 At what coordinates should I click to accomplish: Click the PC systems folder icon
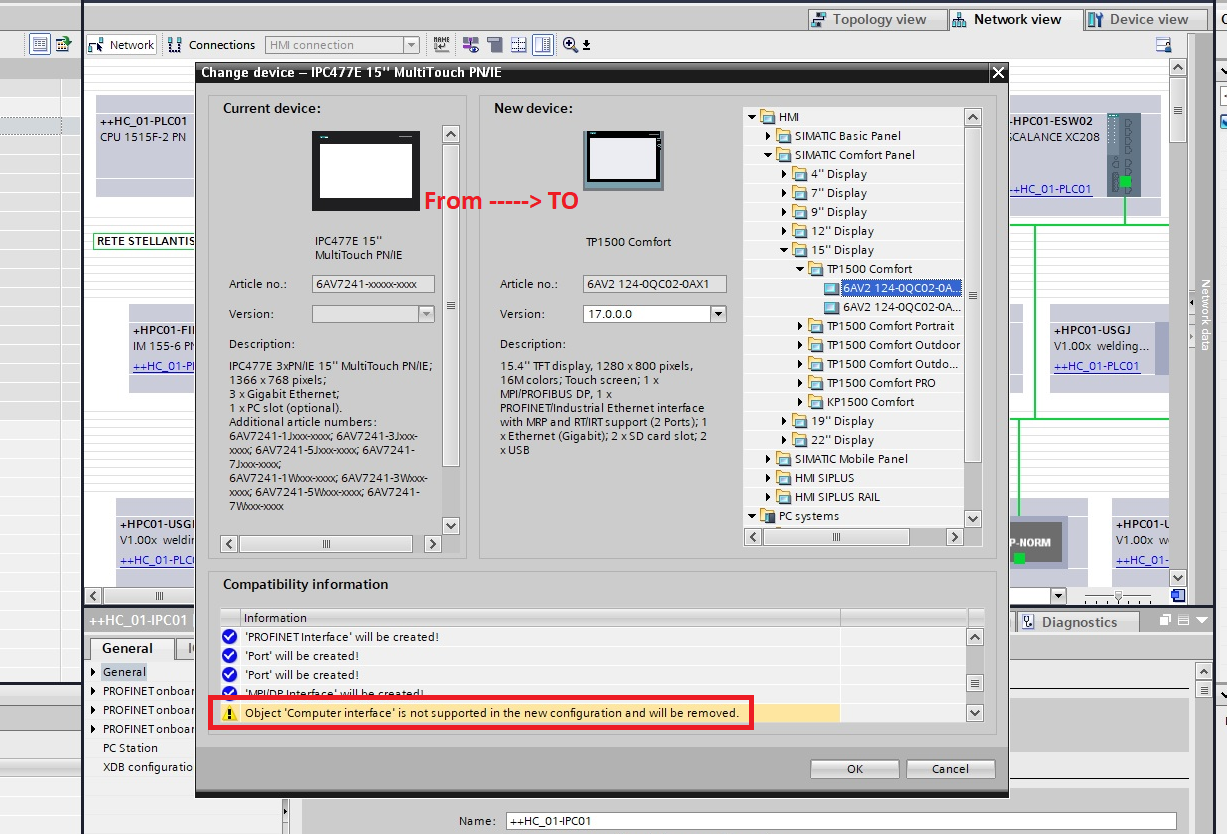click(x=768, y=516)
